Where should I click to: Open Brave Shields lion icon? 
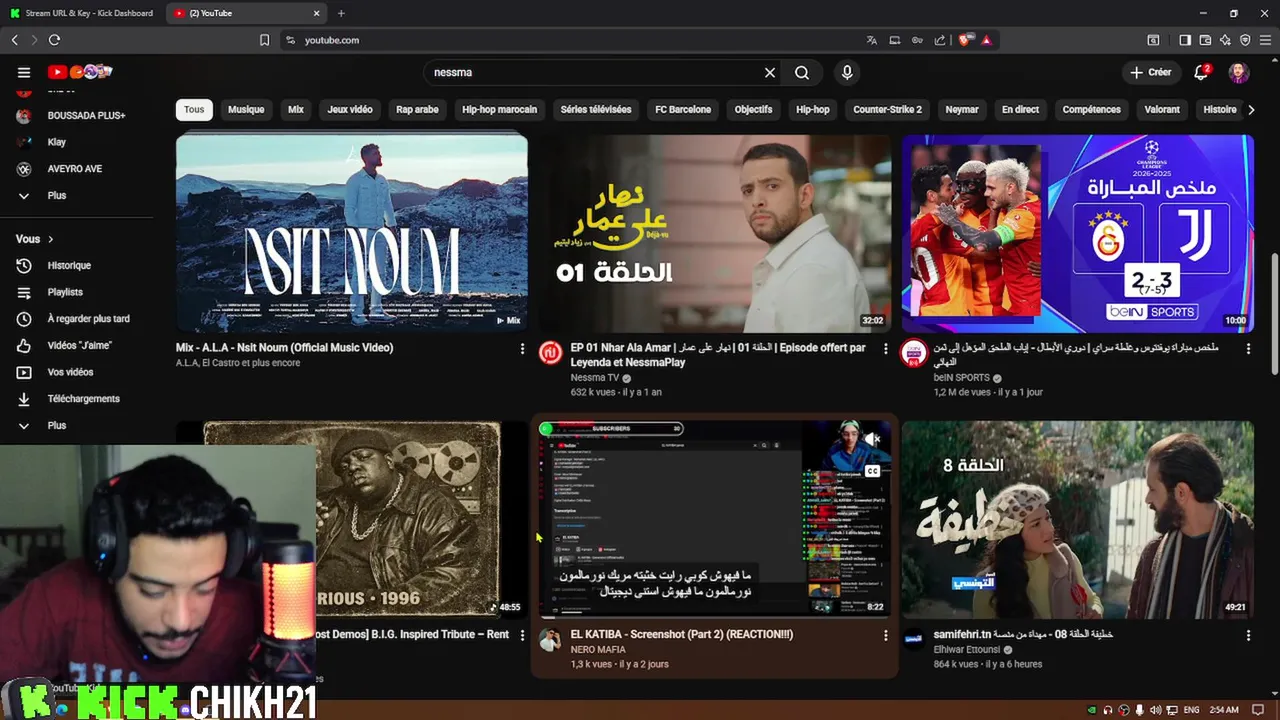[x=965, y=40]
